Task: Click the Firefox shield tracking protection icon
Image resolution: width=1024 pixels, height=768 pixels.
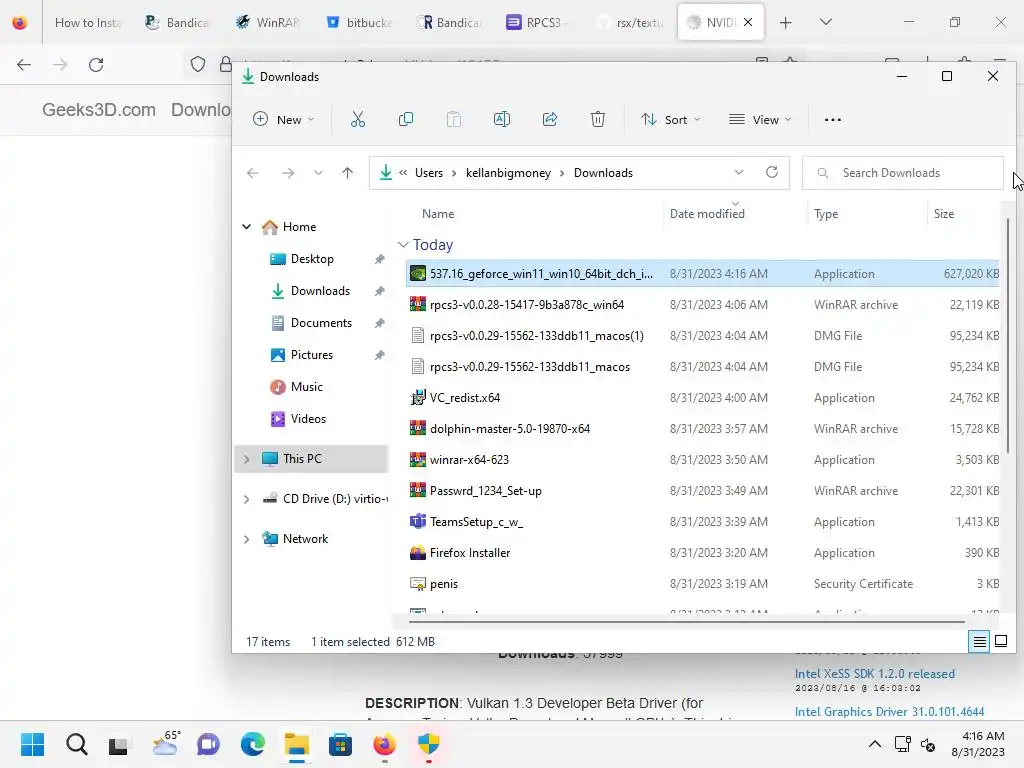Action: coord(197,64)
